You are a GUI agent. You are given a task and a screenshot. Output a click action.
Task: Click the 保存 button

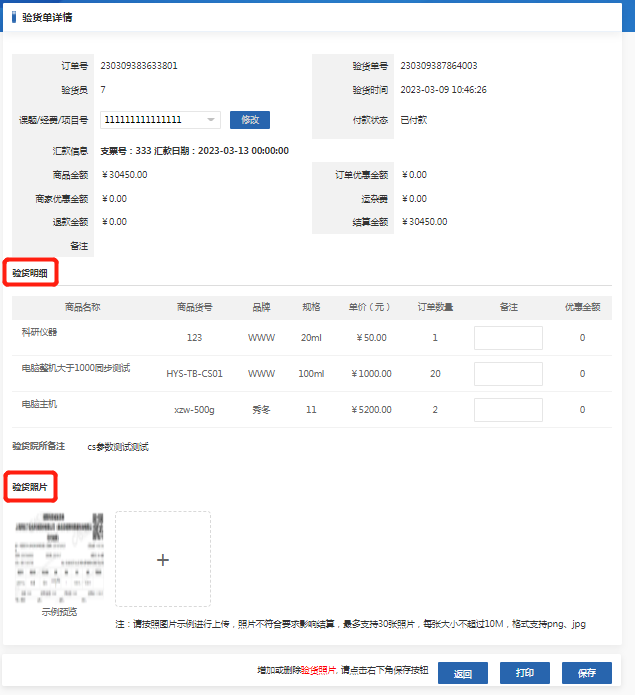click(x=586, y=673)
